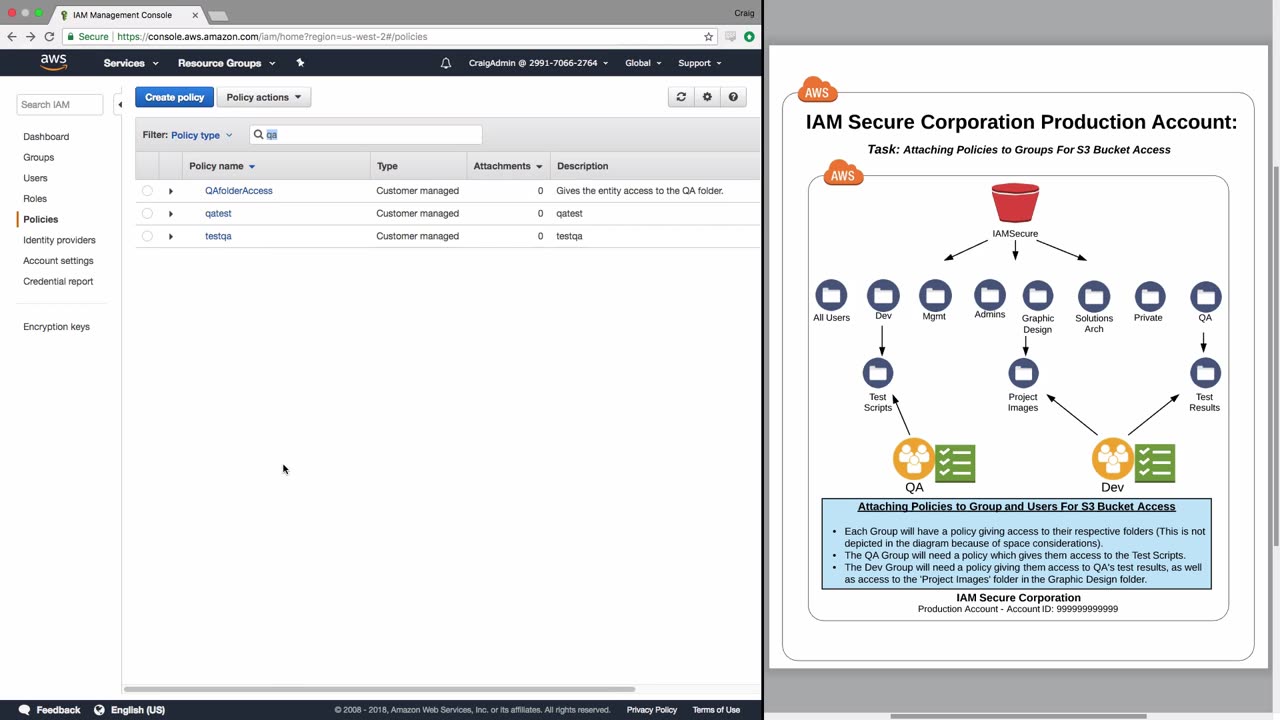
Task: Open the CraigAdmin account dropdown
Action: coord(538,63)
